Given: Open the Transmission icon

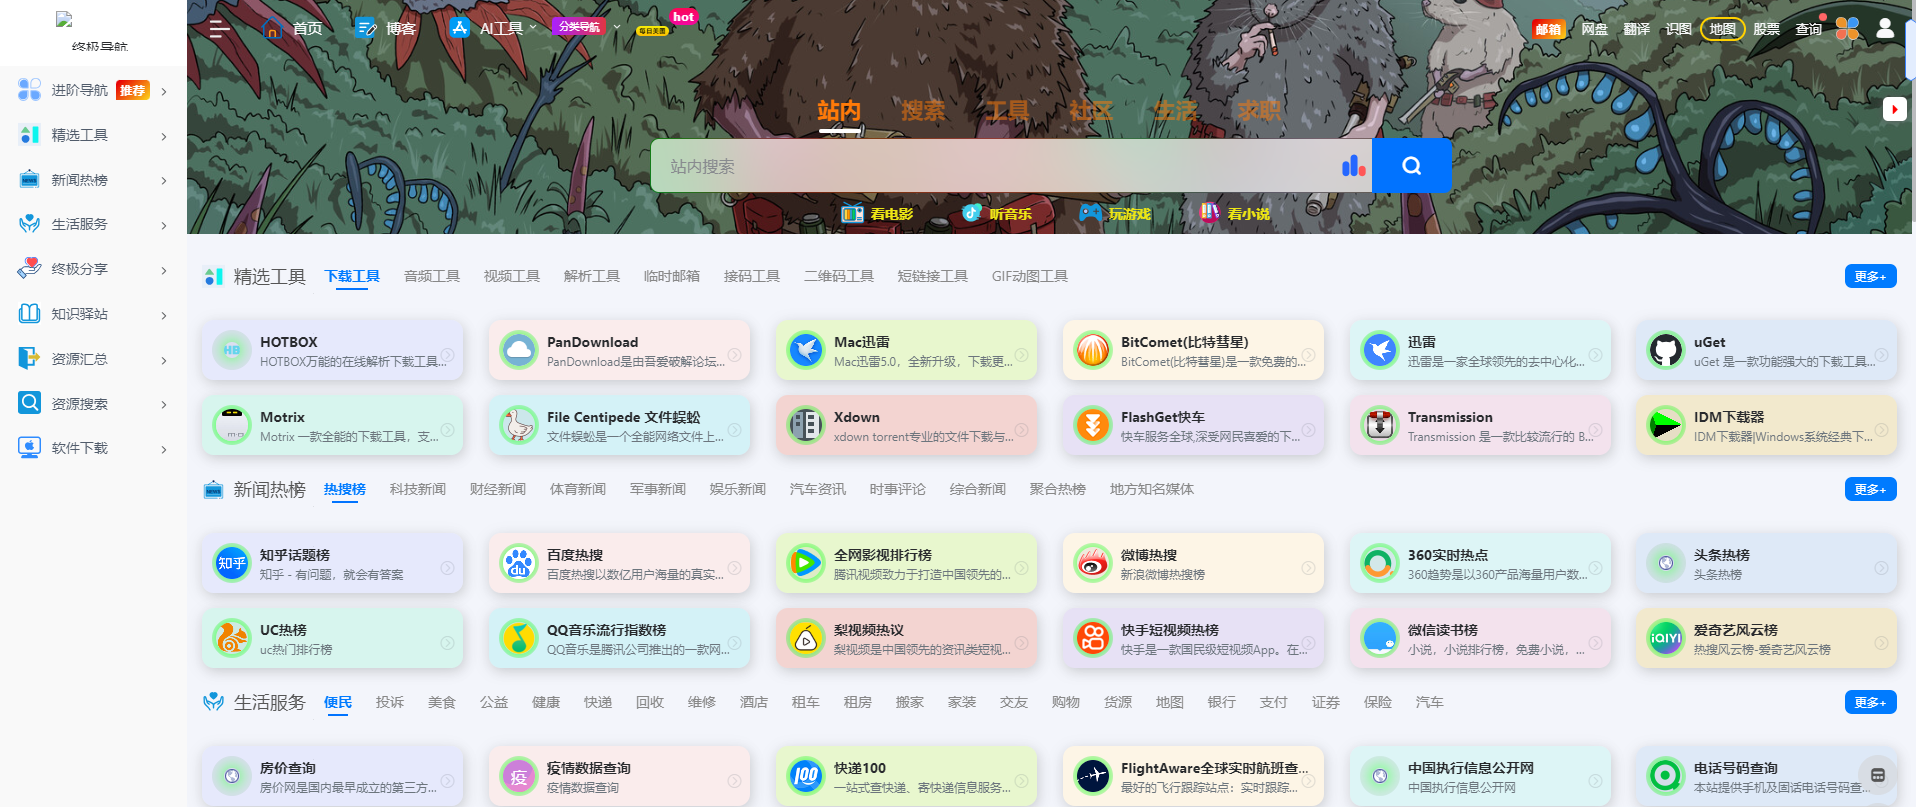Looking at the screenshot, I should pos(1380,425).
